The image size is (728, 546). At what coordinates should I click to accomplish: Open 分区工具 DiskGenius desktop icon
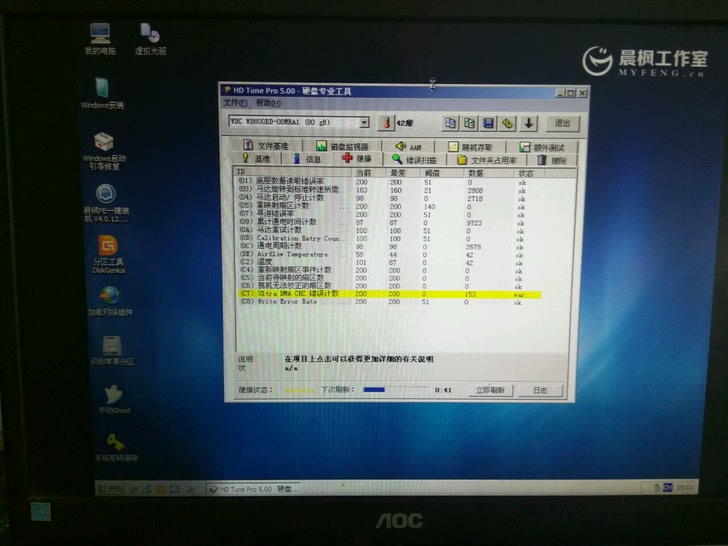pos(109,254)
